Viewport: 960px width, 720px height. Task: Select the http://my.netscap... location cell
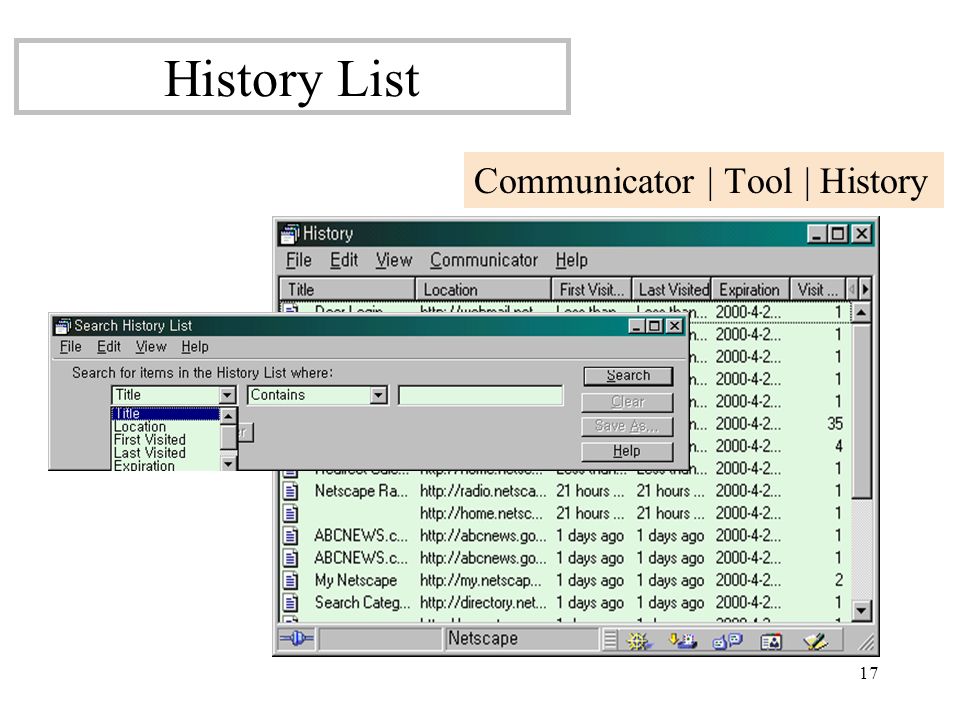[x=481, y=580]
